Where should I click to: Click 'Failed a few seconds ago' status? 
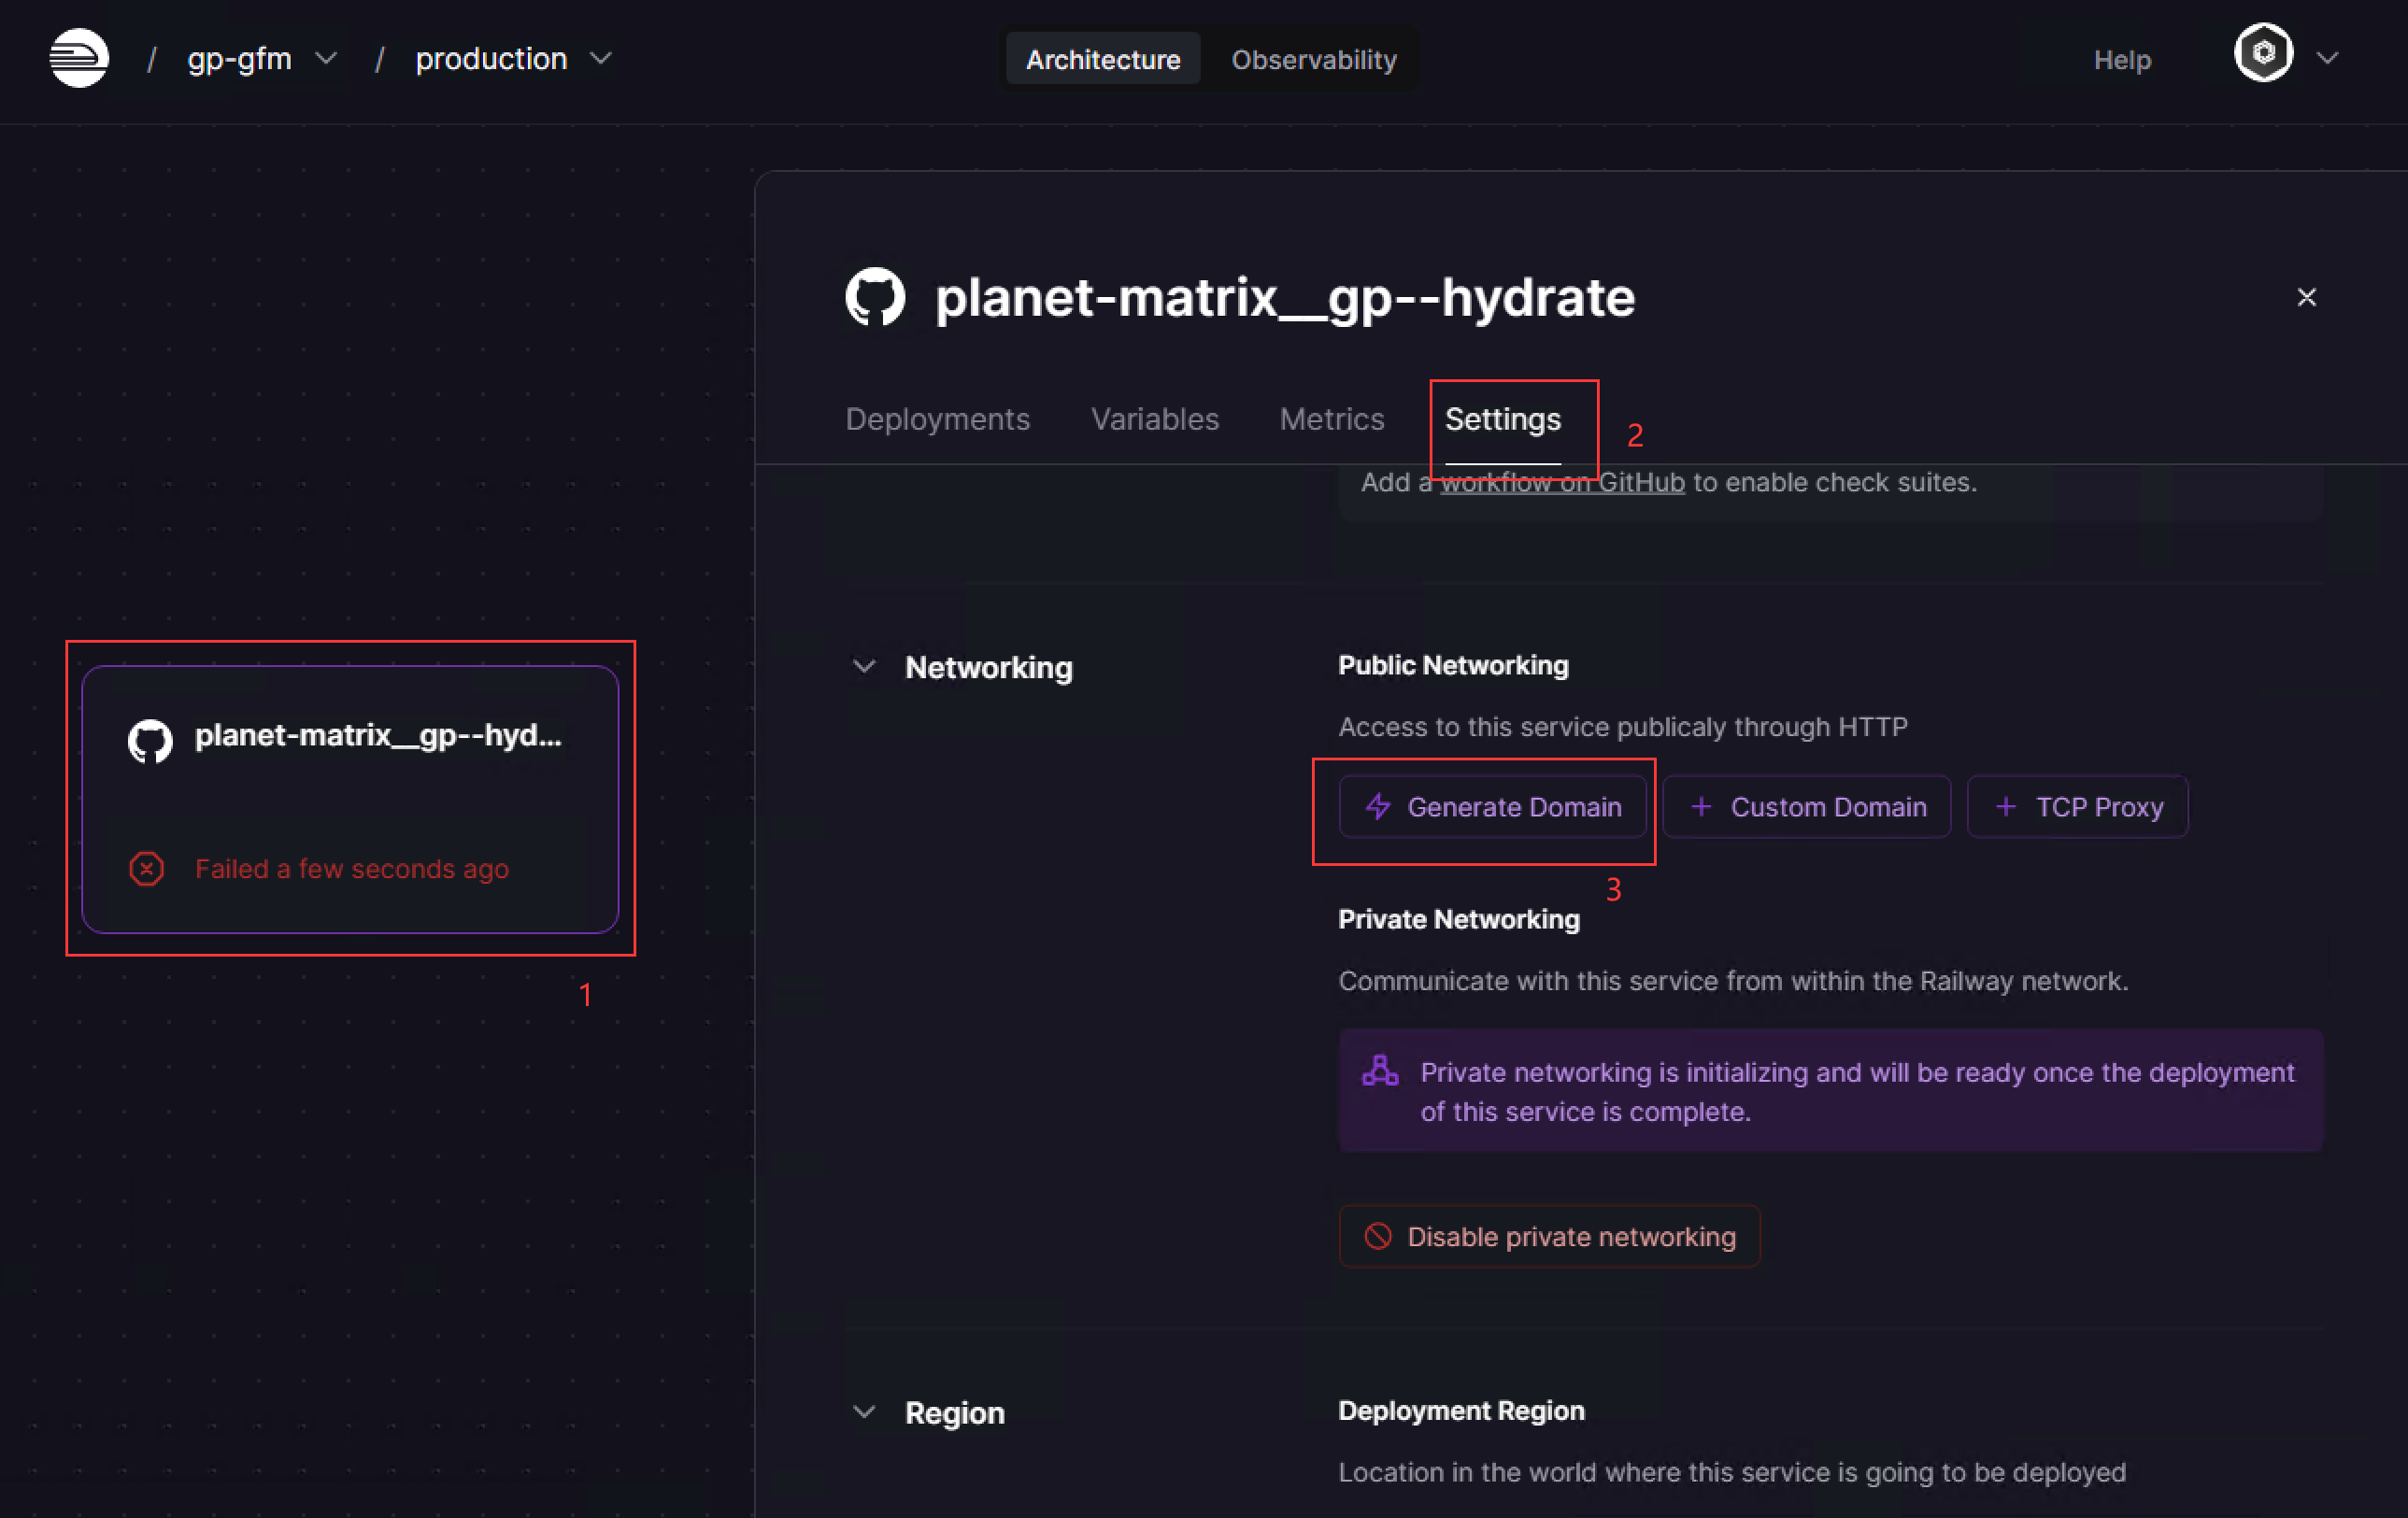pos(352,868)
